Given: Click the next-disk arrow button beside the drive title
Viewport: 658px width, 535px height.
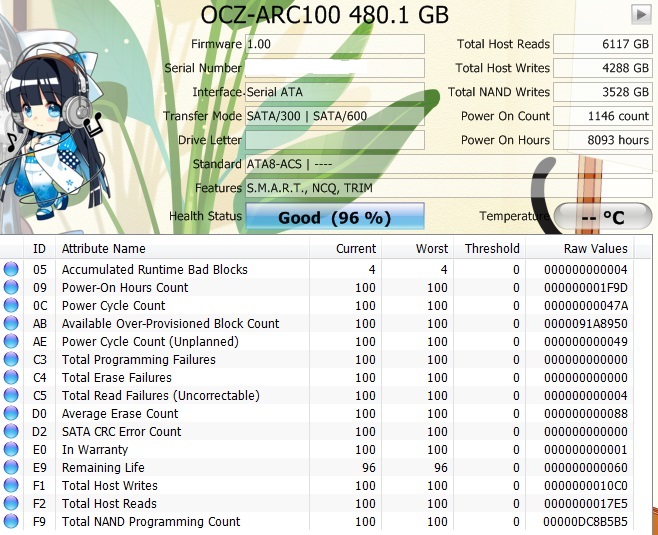Looking at the screenshot, I should [641, 15].
